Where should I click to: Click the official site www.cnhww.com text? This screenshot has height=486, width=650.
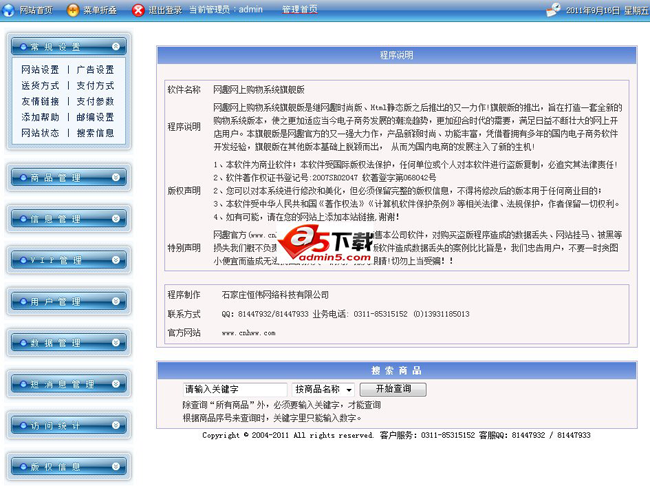pyautogui.click(x=248, y=333)
